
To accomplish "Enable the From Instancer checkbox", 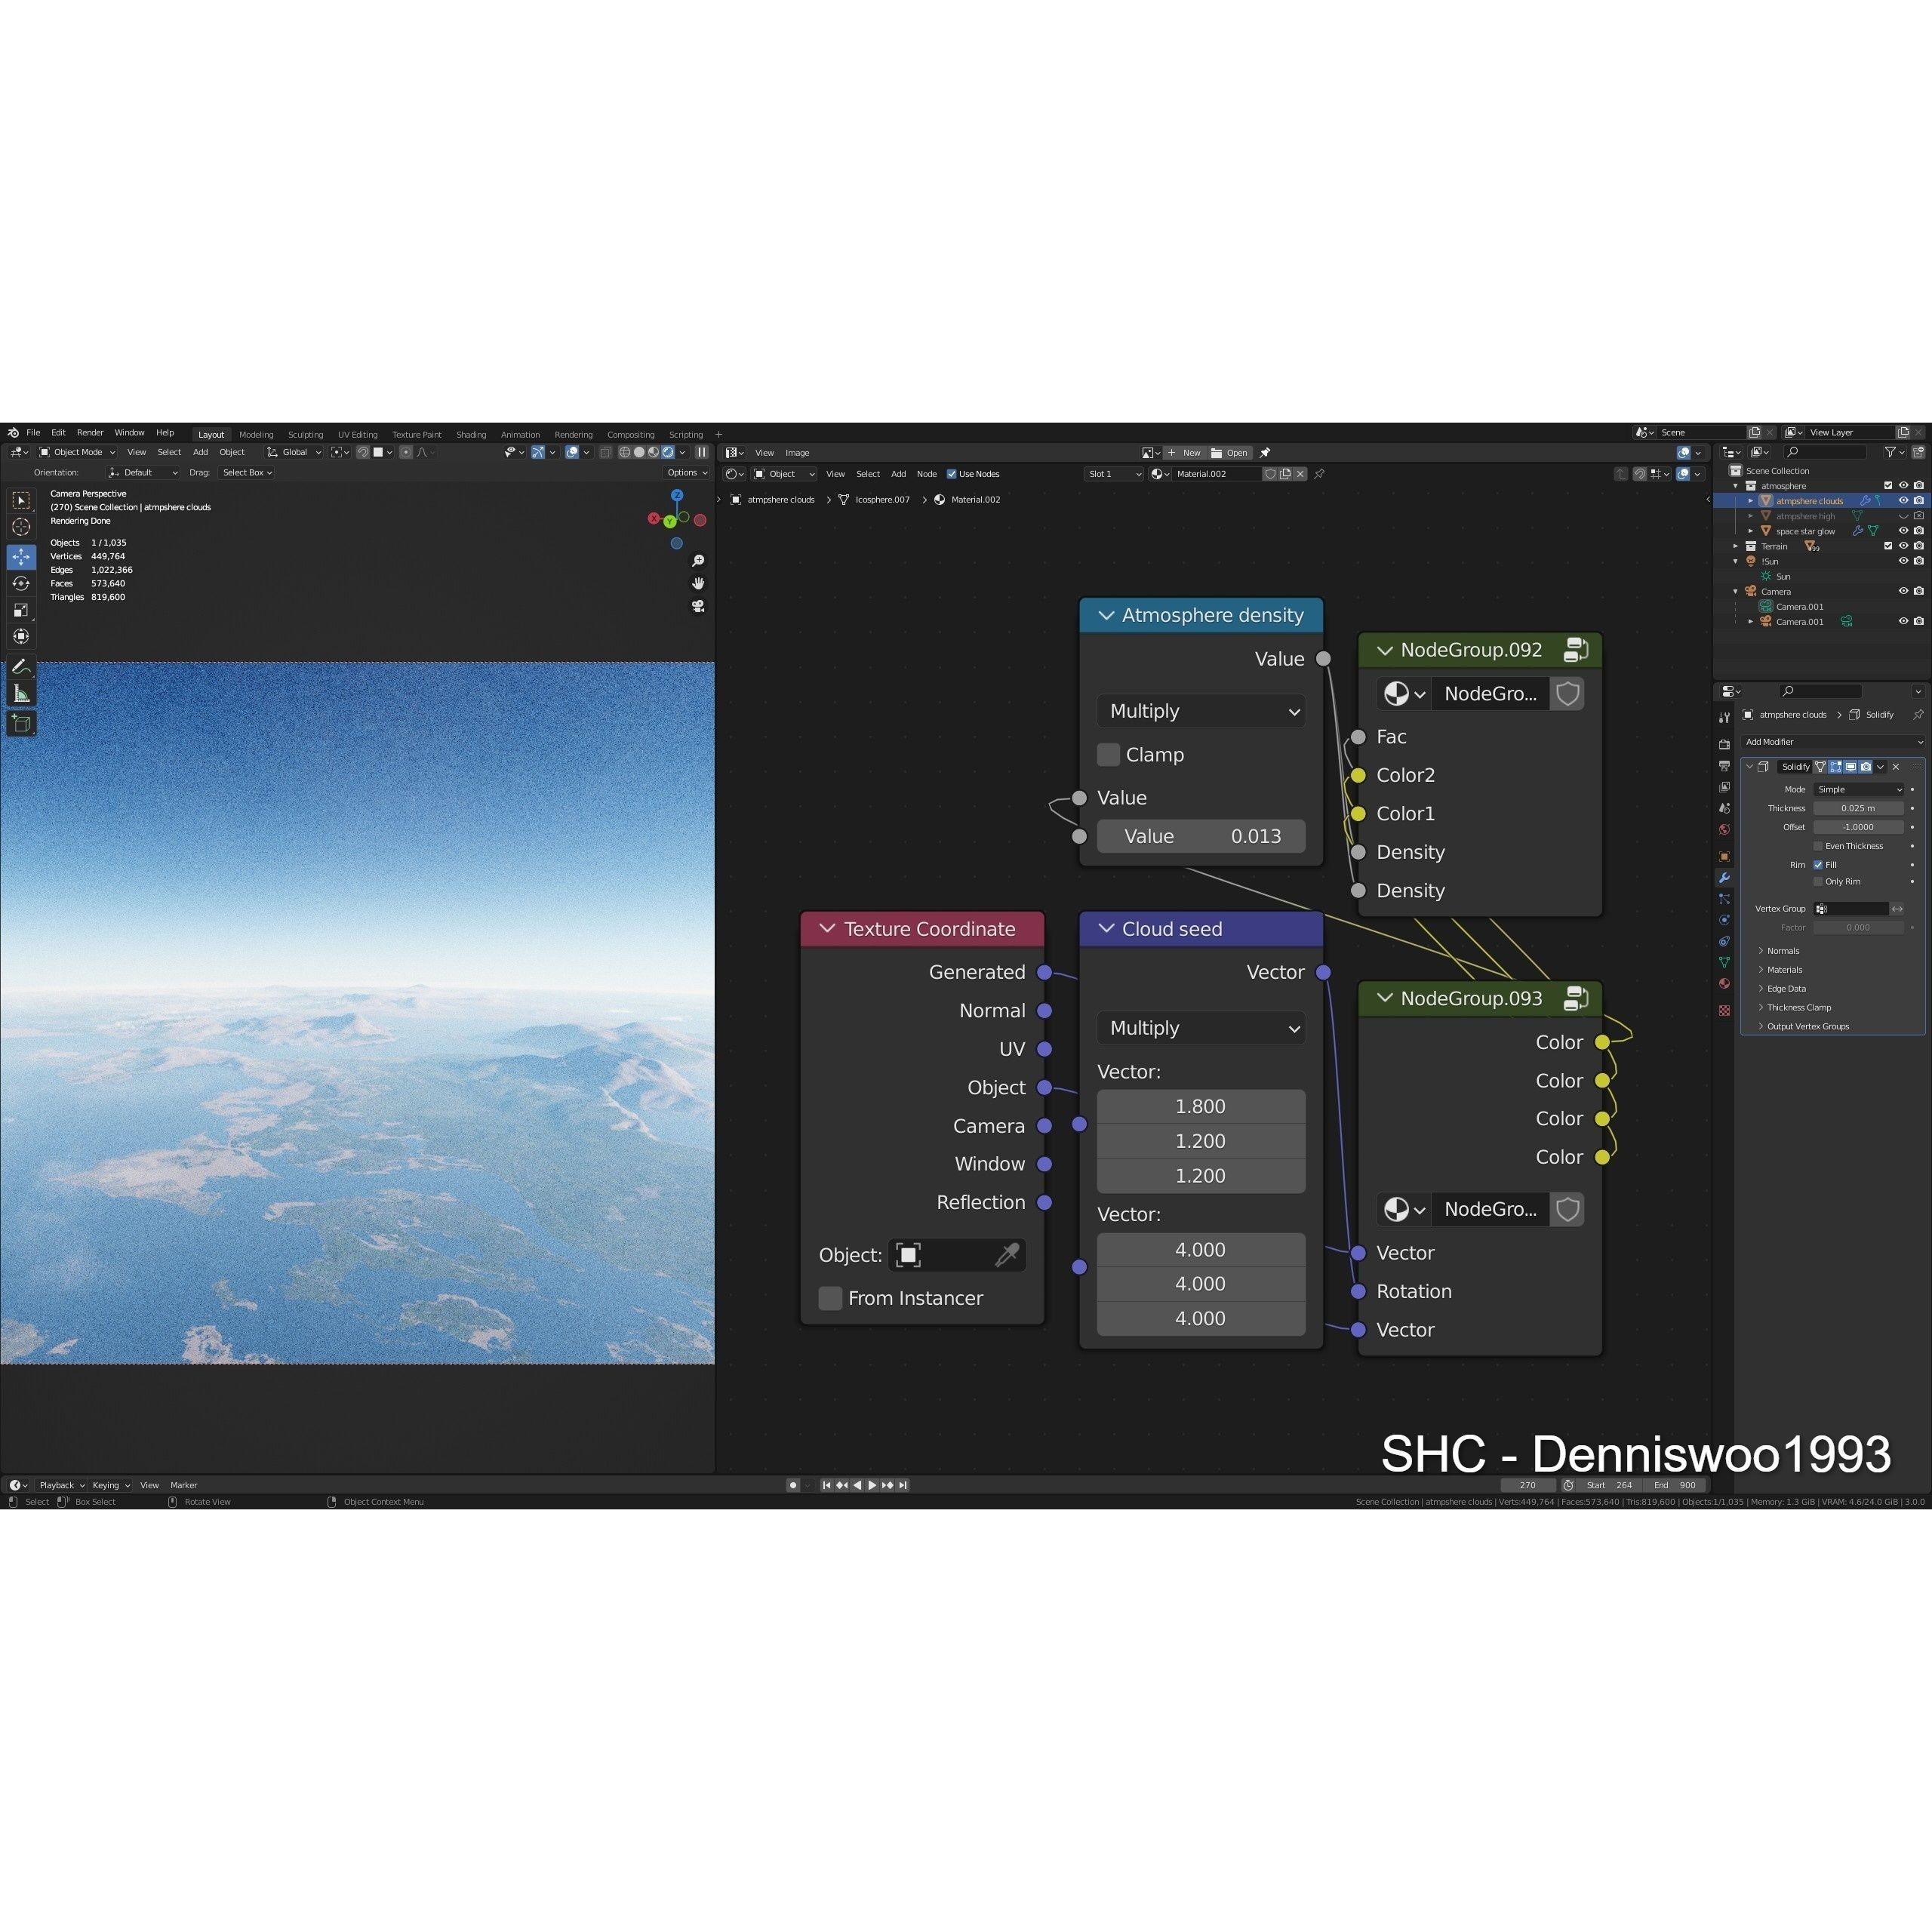I will pos(830,1298).
